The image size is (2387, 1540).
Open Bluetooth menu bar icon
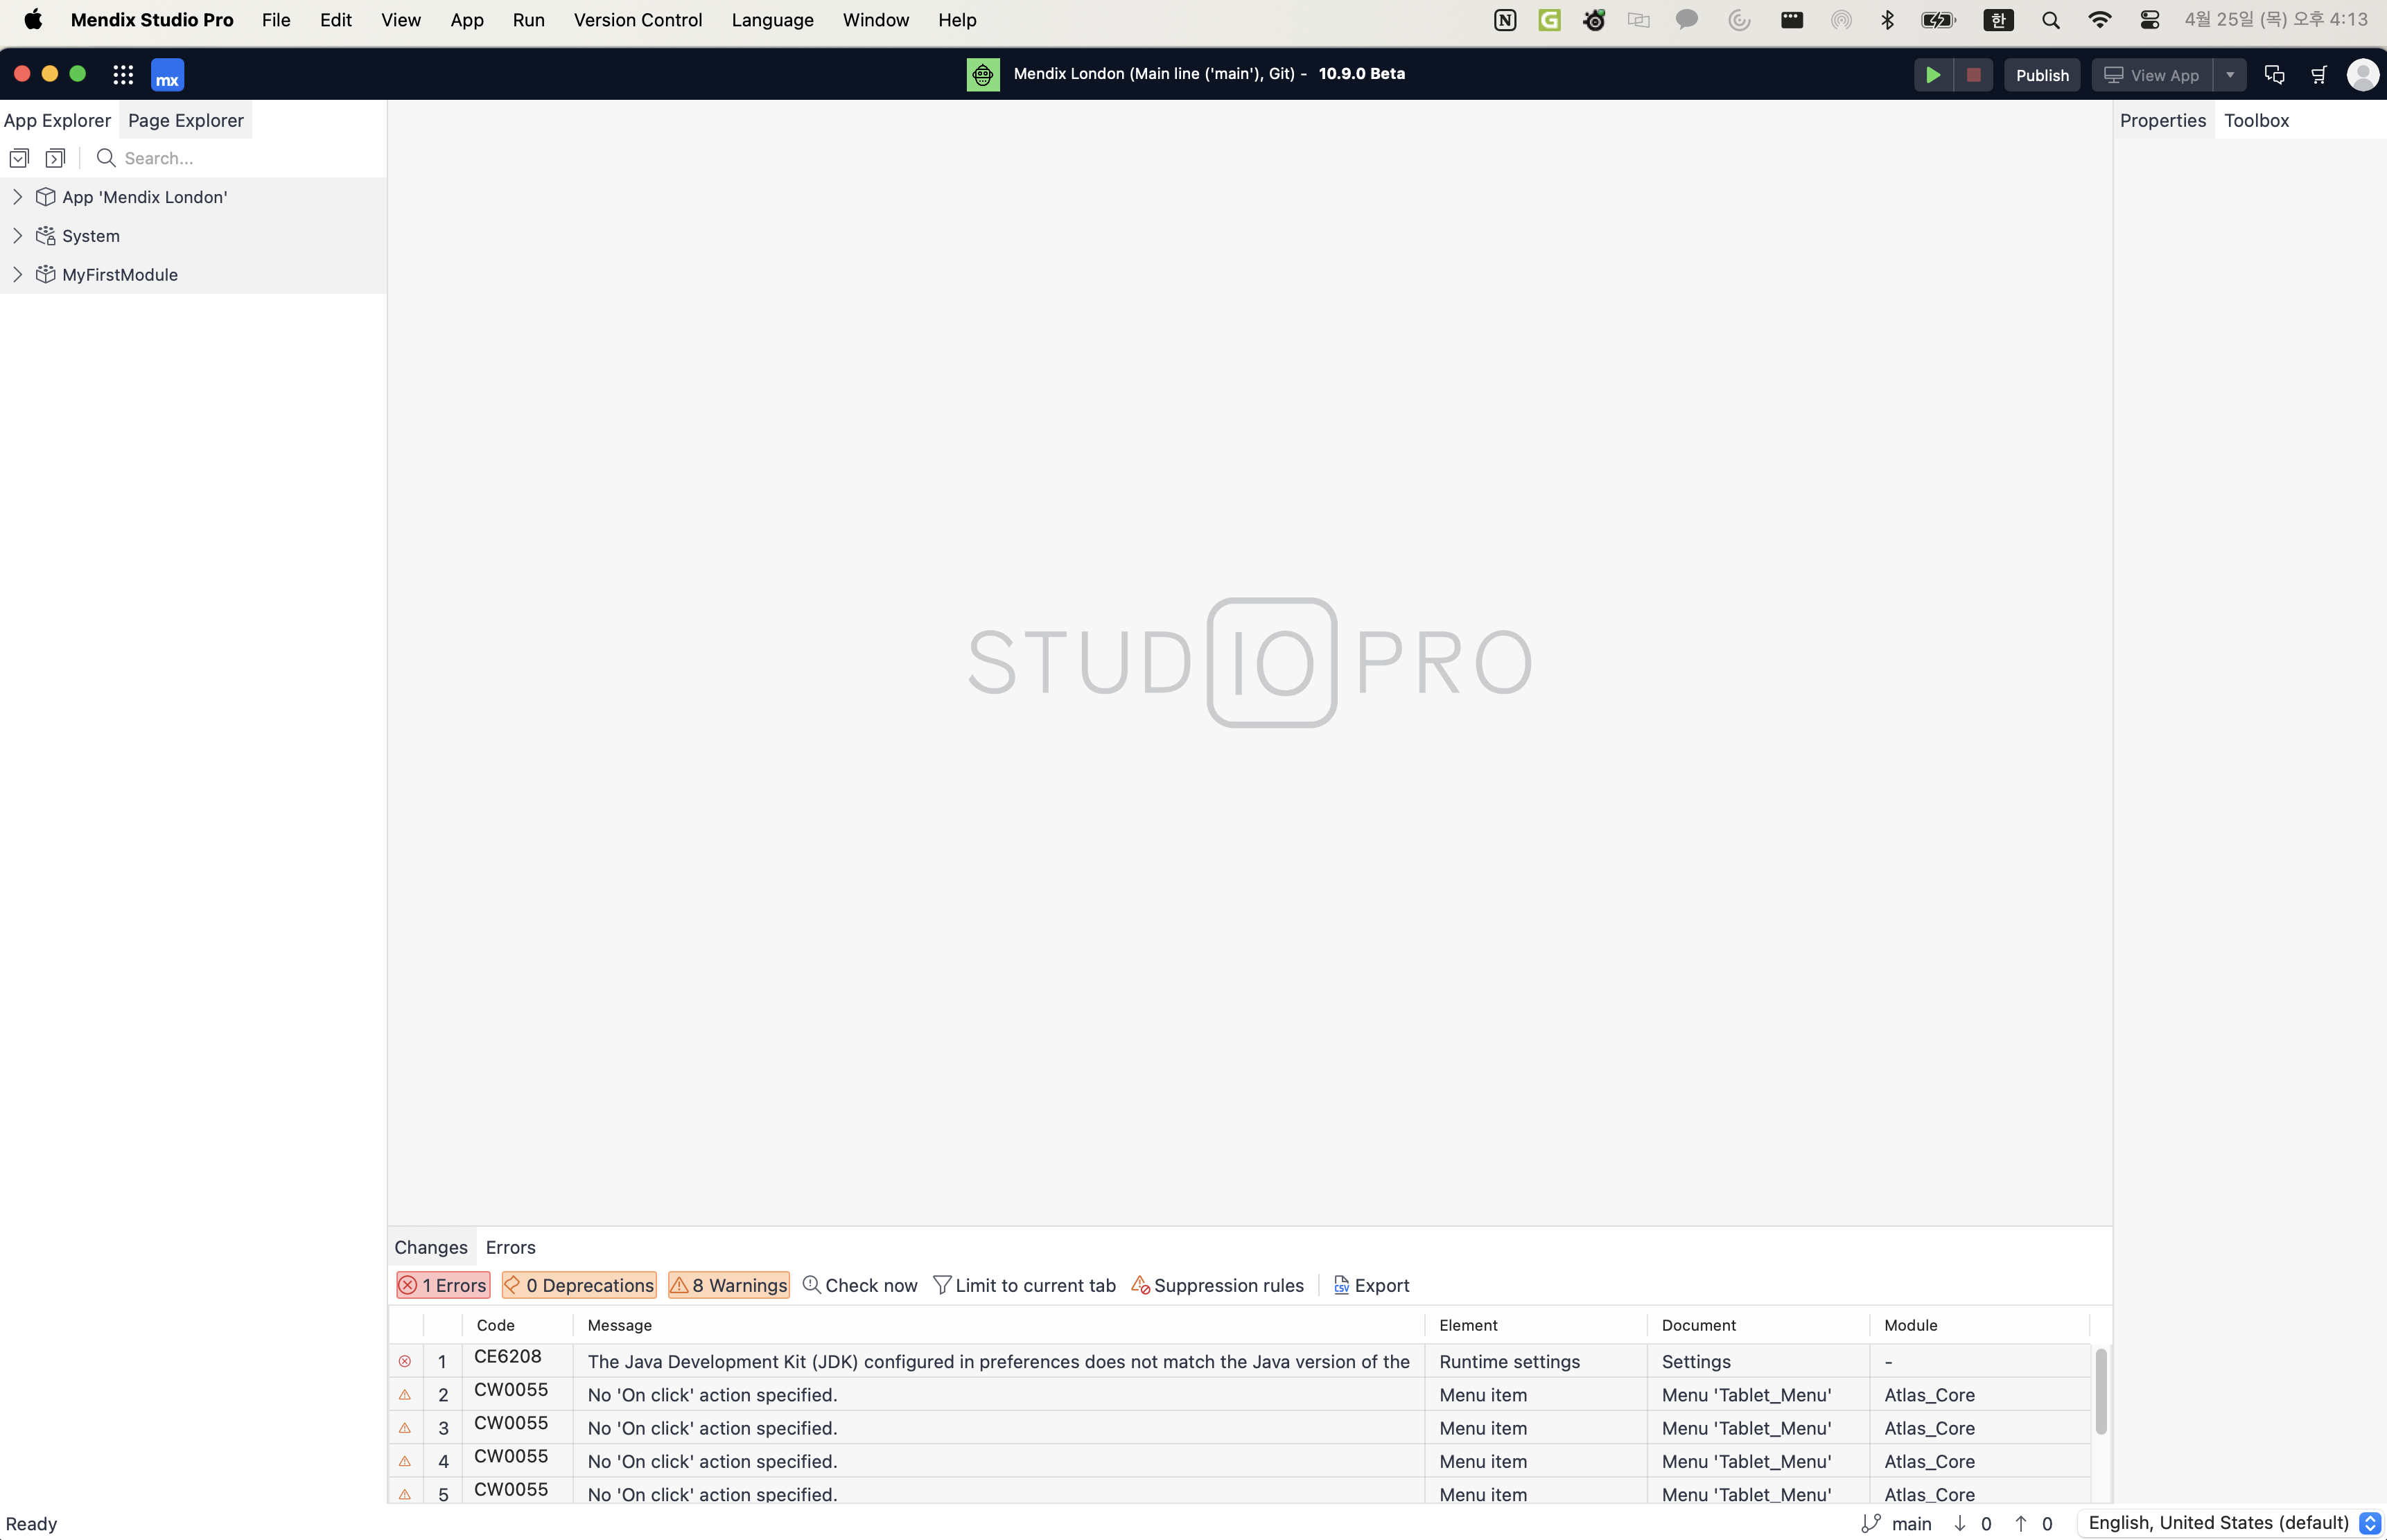1888,20
